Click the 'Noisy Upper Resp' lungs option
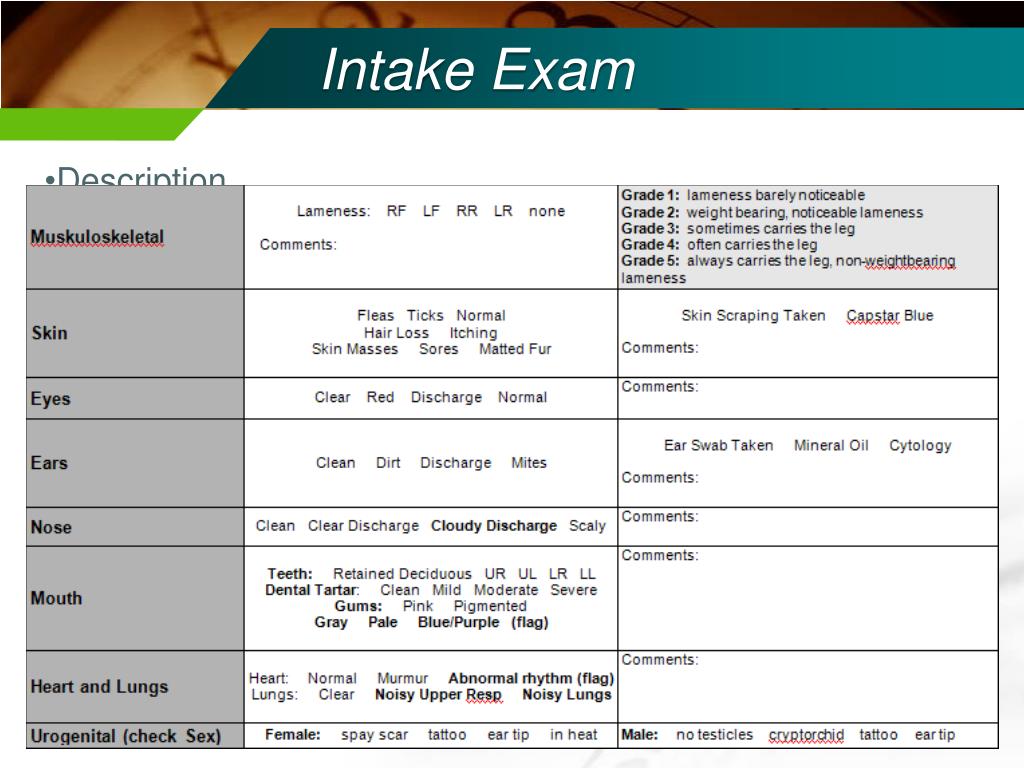Screen dimensions: 1024x768 (439, 695)
